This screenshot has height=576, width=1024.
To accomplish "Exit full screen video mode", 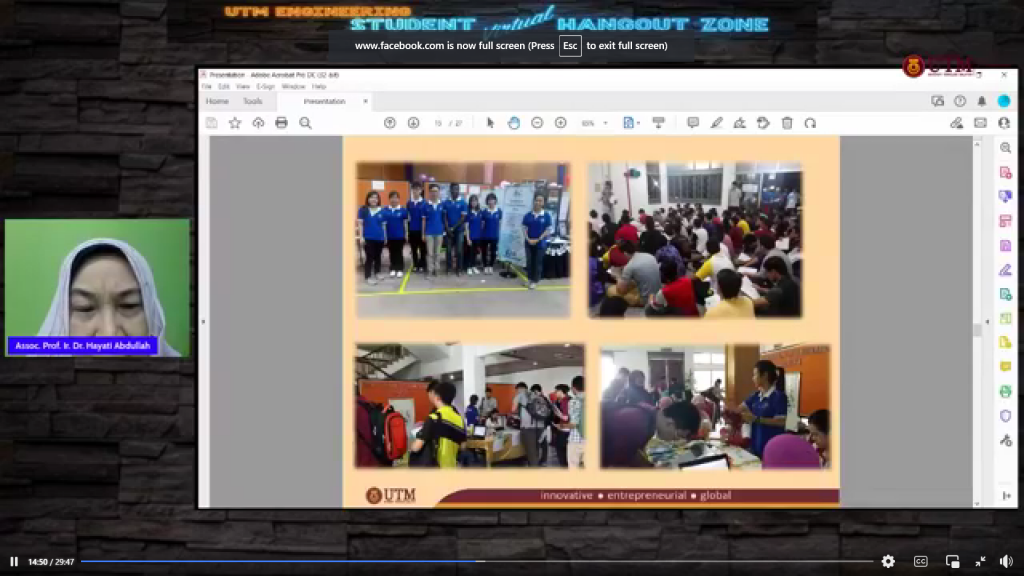I will pyautogui.click(x=980, y=561).
